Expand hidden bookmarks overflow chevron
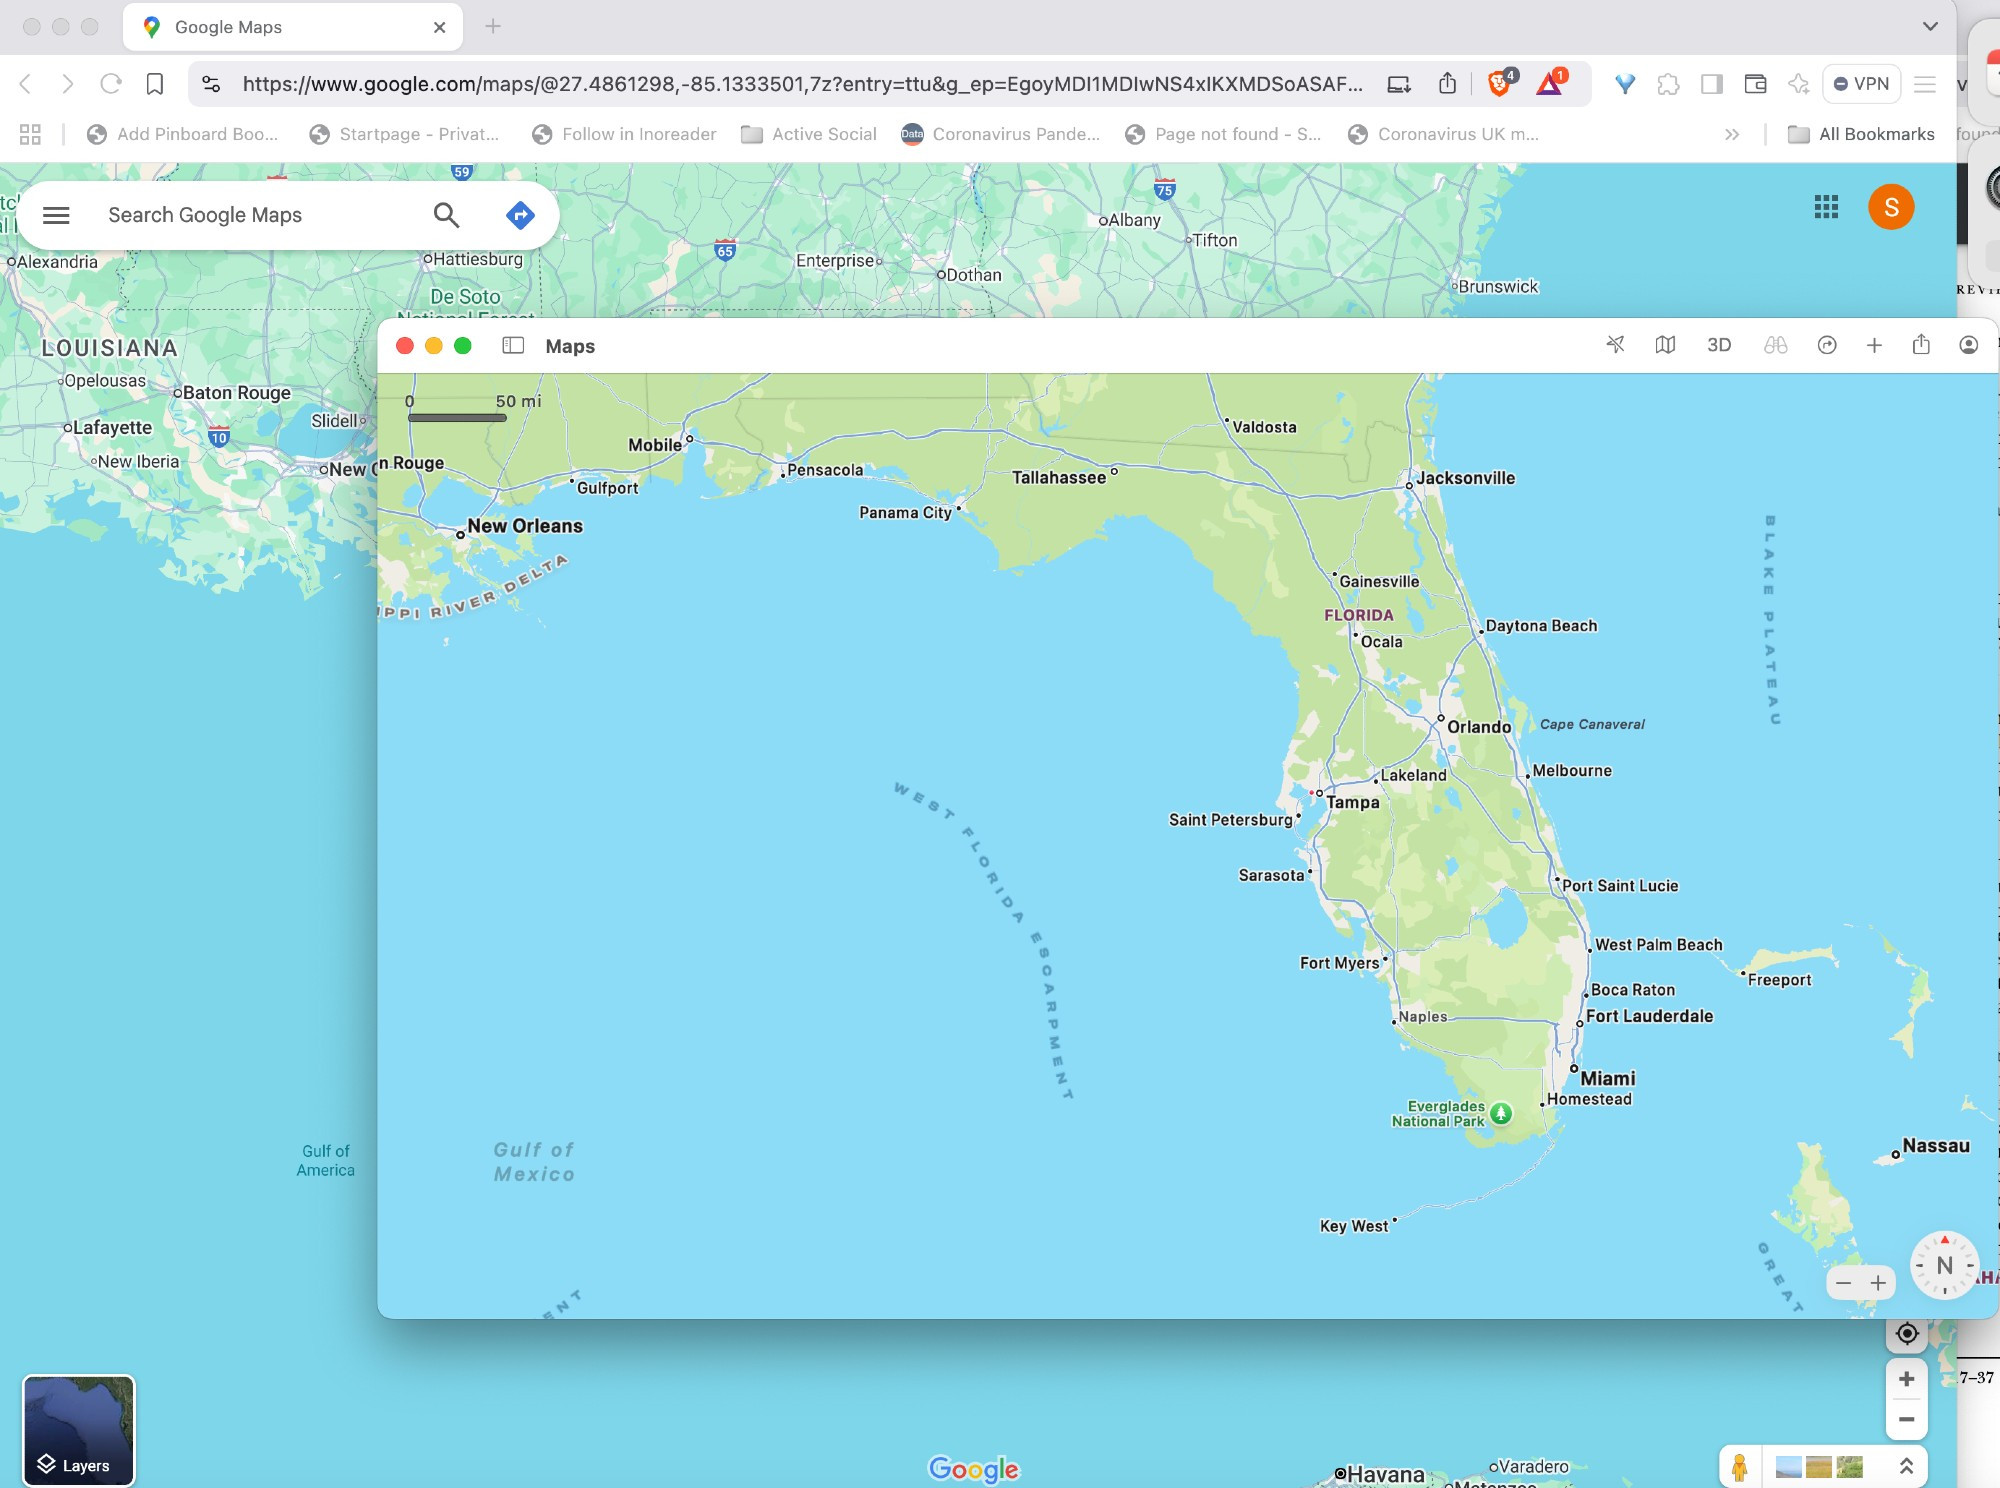 click(x=1732, y=134)
